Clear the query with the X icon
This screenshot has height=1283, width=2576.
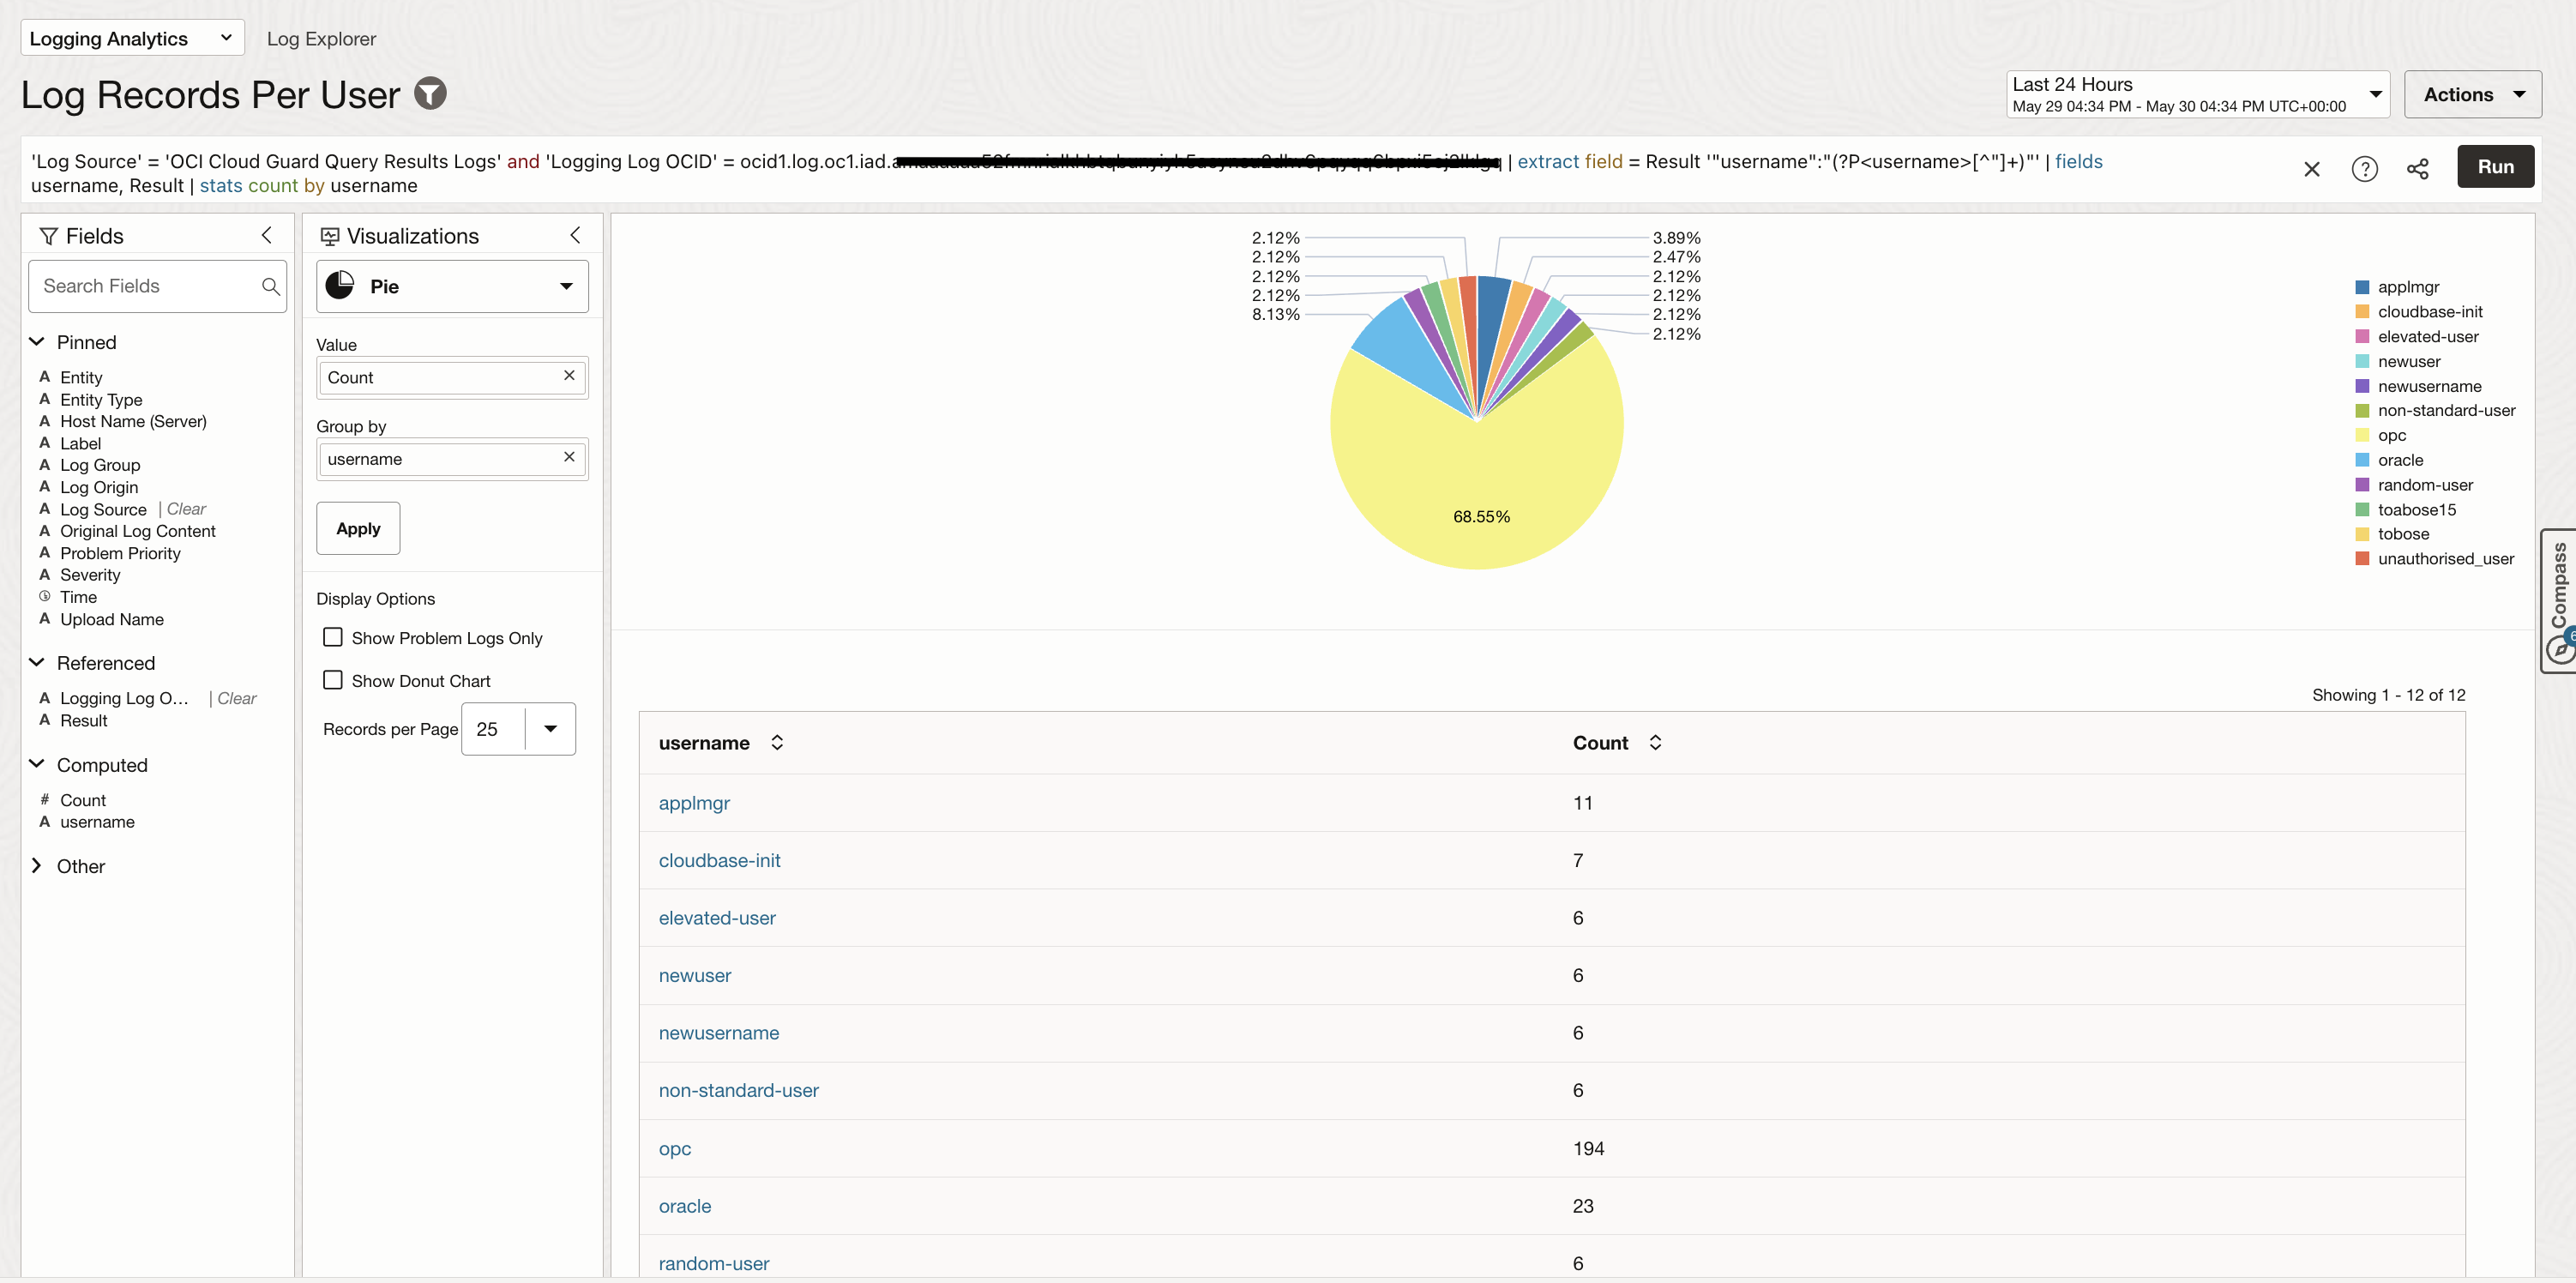pyautogui.click(x=2311, y=168)
